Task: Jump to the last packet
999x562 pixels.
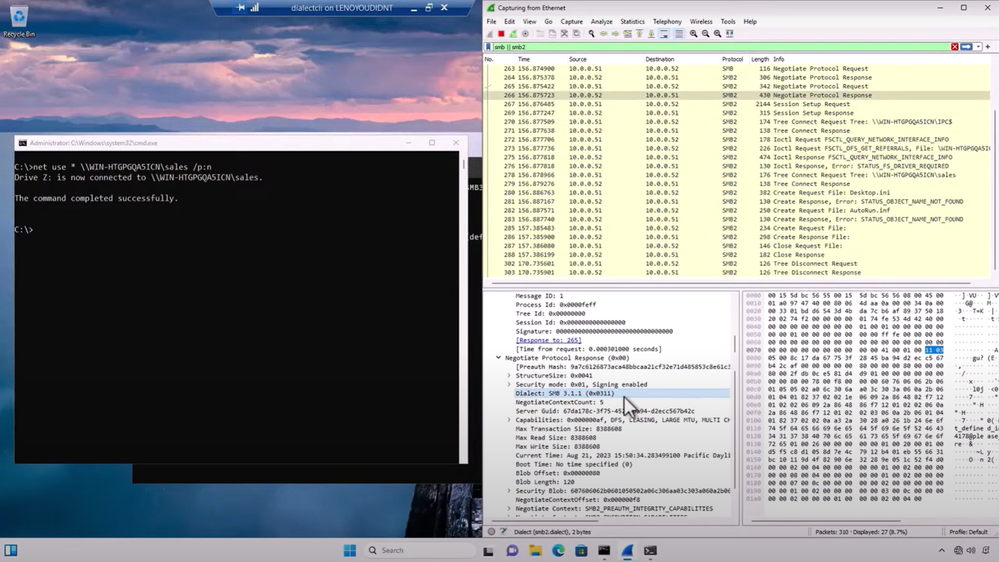Action: pos(651,34)
